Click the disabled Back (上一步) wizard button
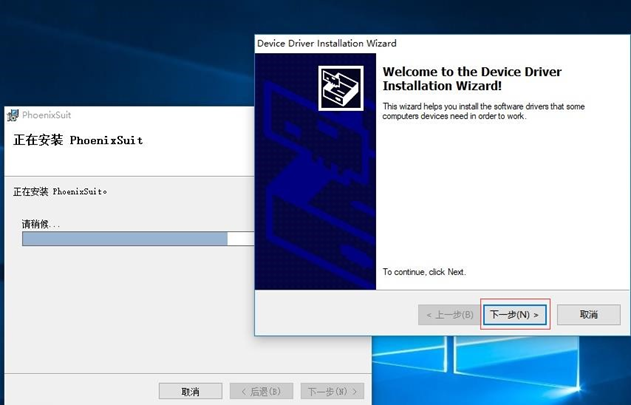The height and width of the screenshot is (405, 631). pos(450,314)
